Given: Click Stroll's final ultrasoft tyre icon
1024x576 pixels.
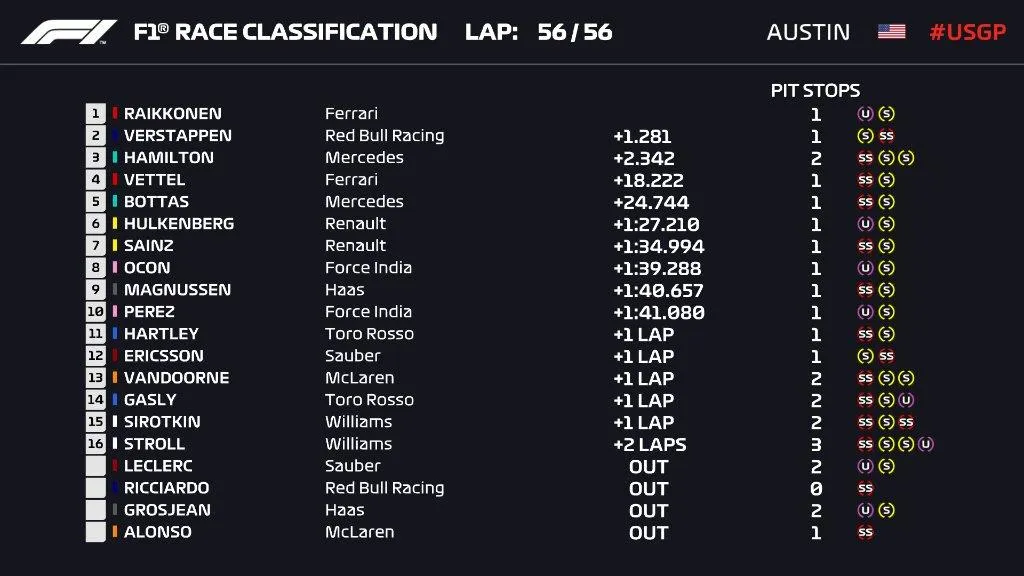Looking at the screenshot, I should coord(925,444).
